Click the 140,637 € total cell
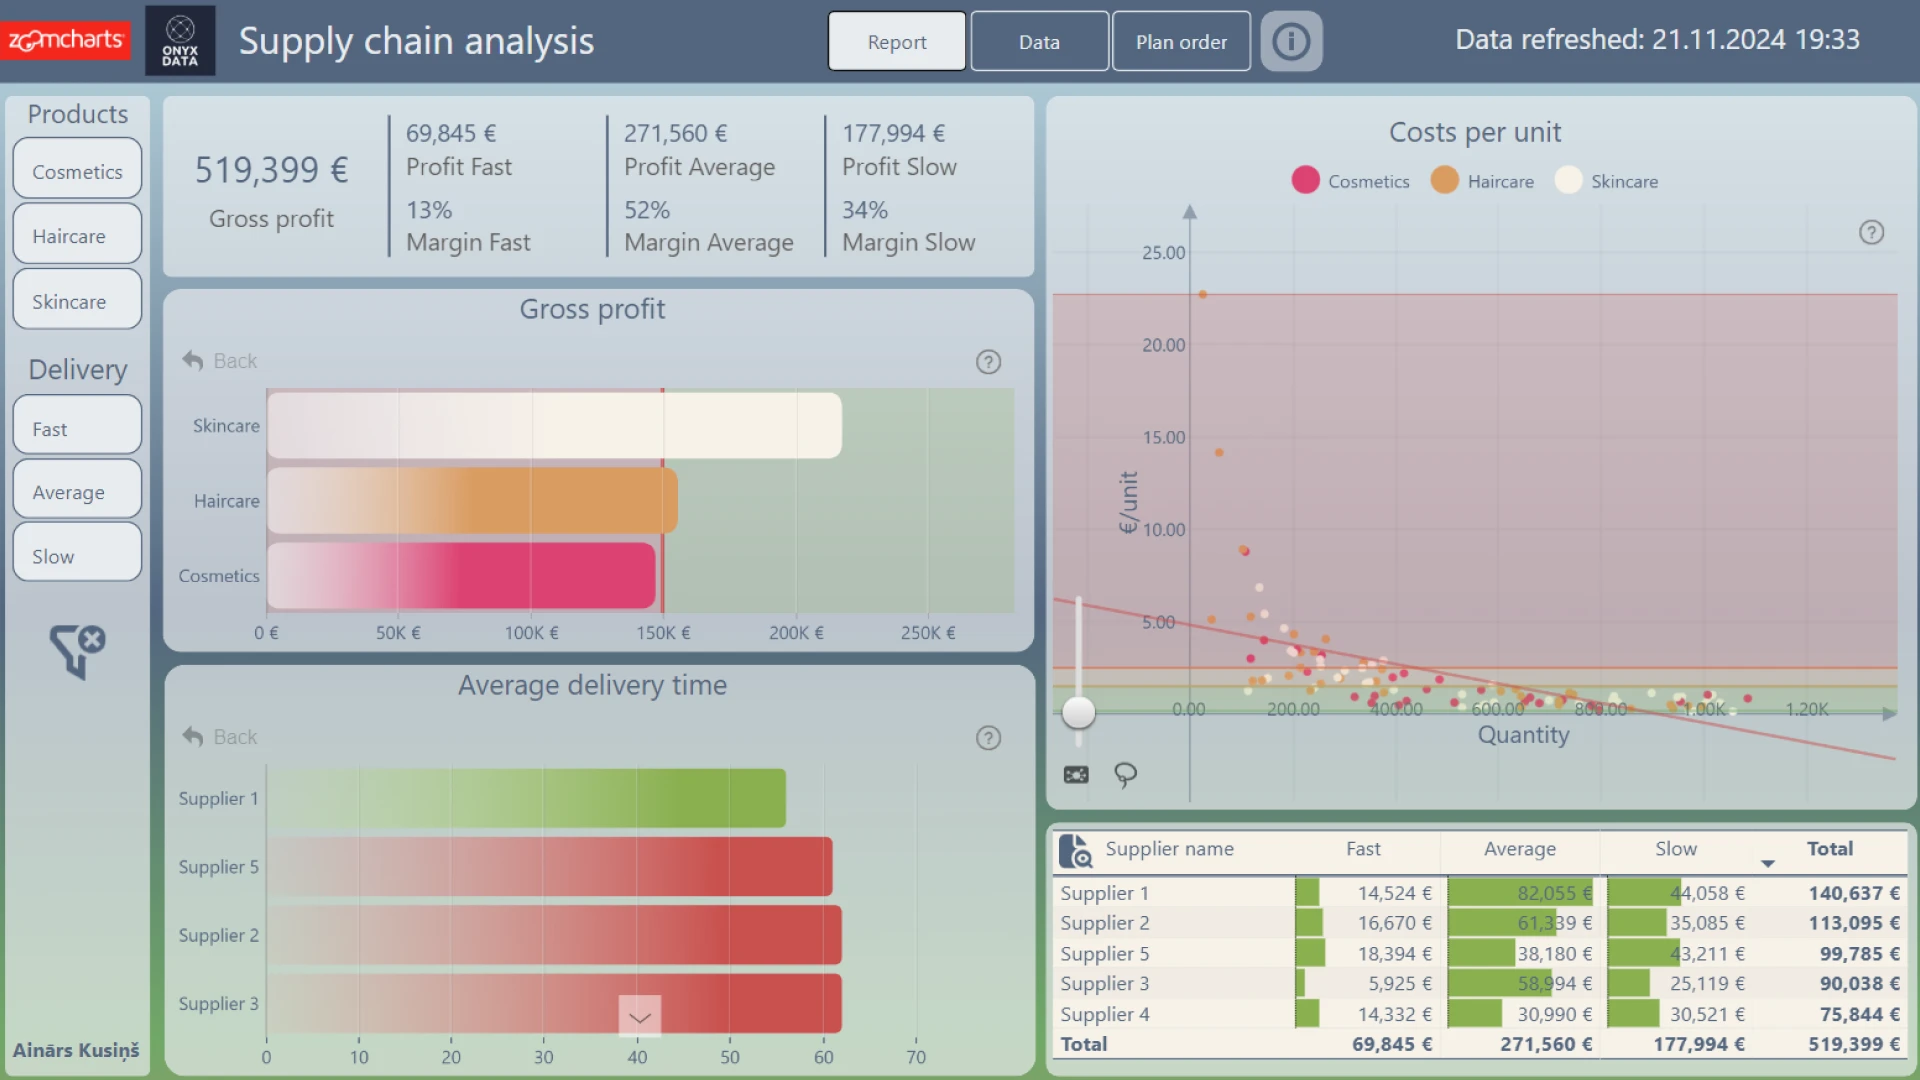 (1854, 893)
